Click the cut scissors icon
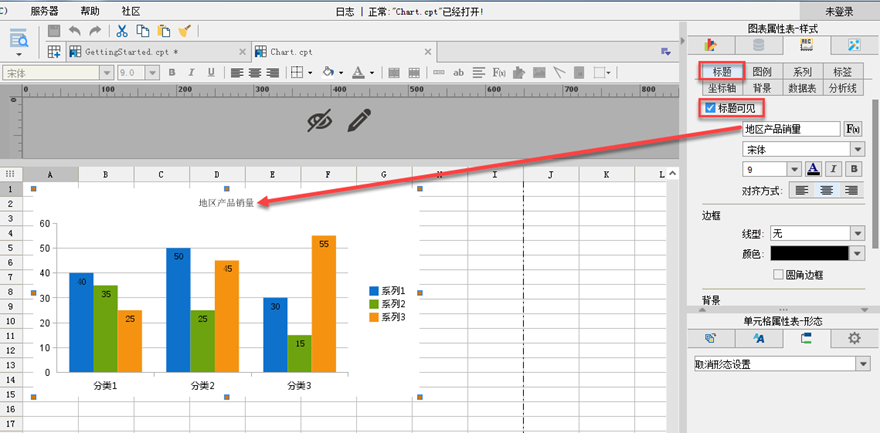880x433 pixels. coord(122,31)
